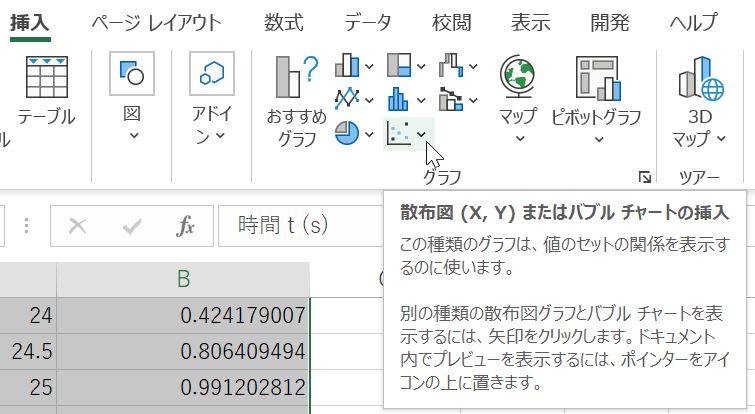Expand the hierarchy chart dropdown arrow
This screenshot has height=414, width=755.
[421, 66]
